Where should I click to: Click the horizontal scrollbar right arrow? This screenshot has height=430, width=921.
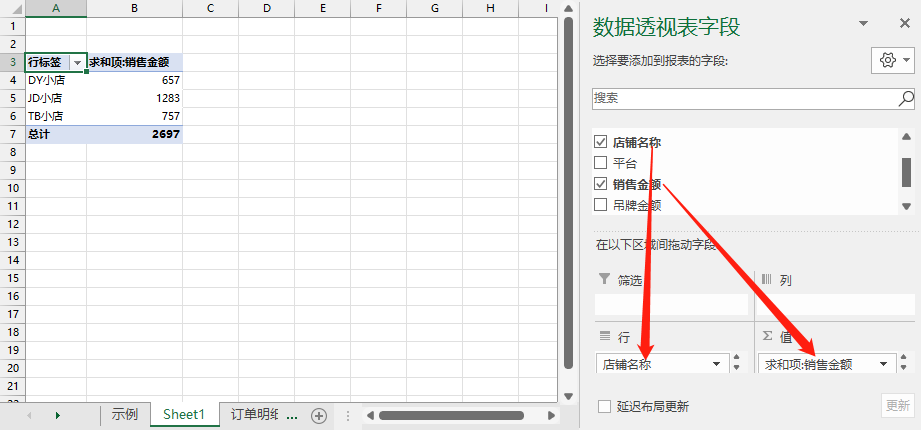click(x=552, y=415)
